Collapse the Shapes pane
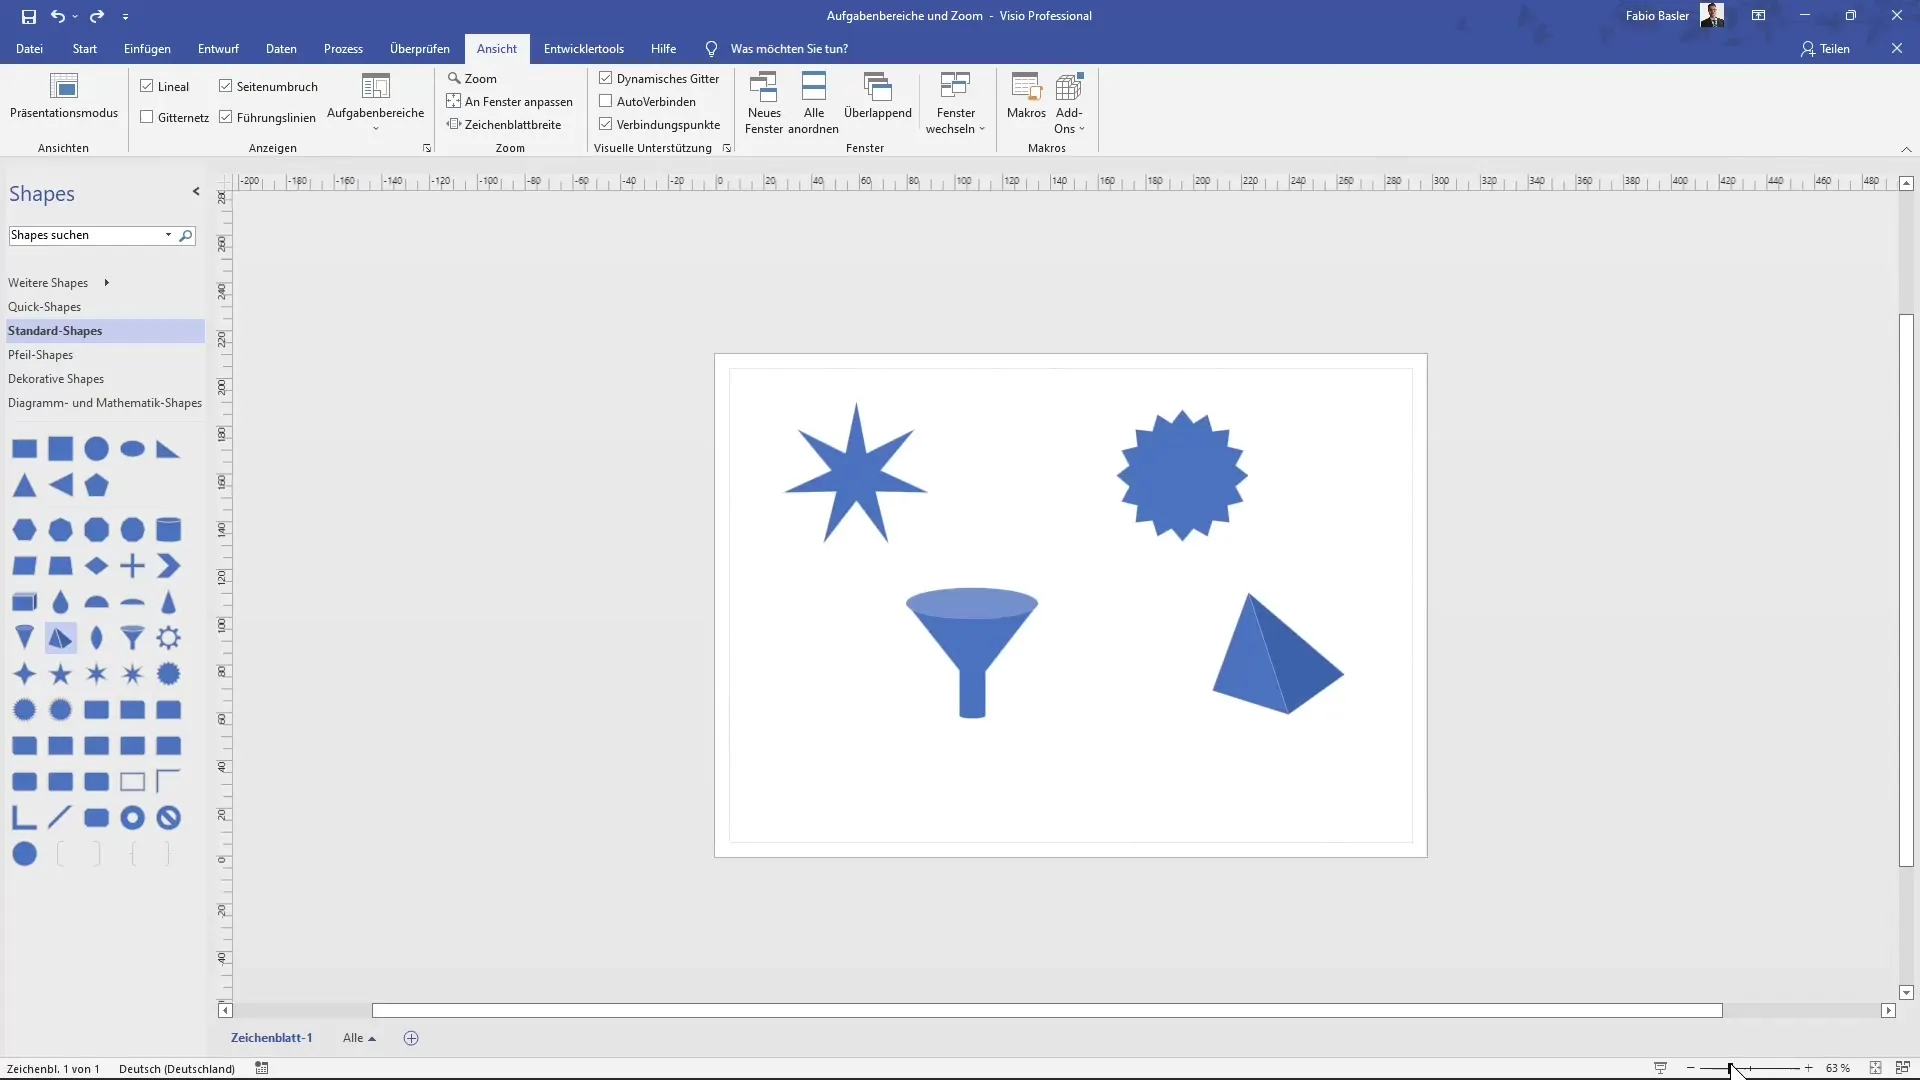Viewport: 1920px width, 1080px height. 196,192
